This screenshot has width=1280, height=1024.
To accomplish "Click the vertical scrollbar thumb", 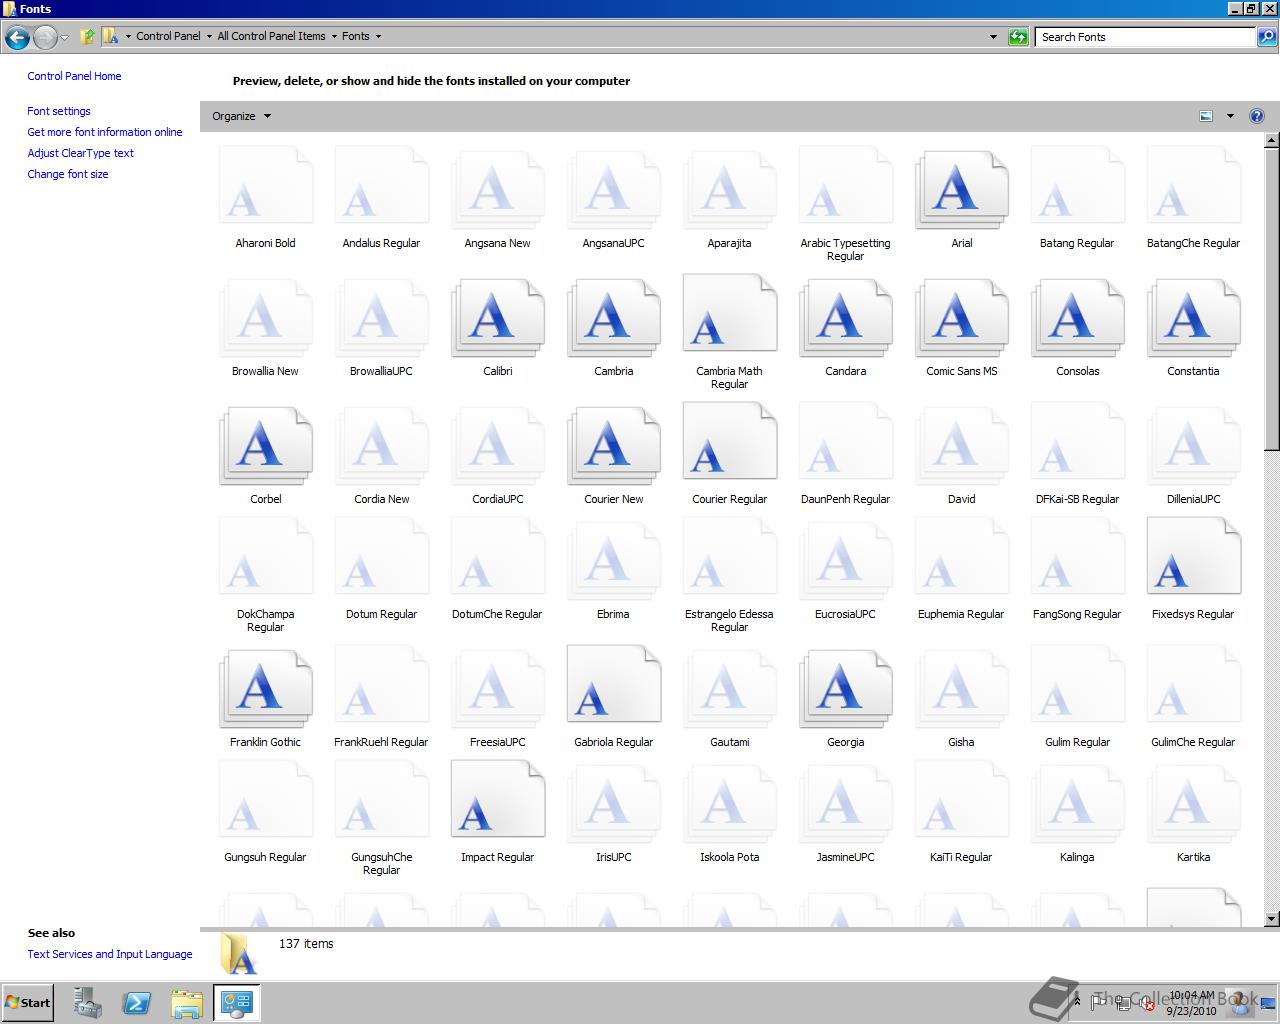I will [1272, 299].
